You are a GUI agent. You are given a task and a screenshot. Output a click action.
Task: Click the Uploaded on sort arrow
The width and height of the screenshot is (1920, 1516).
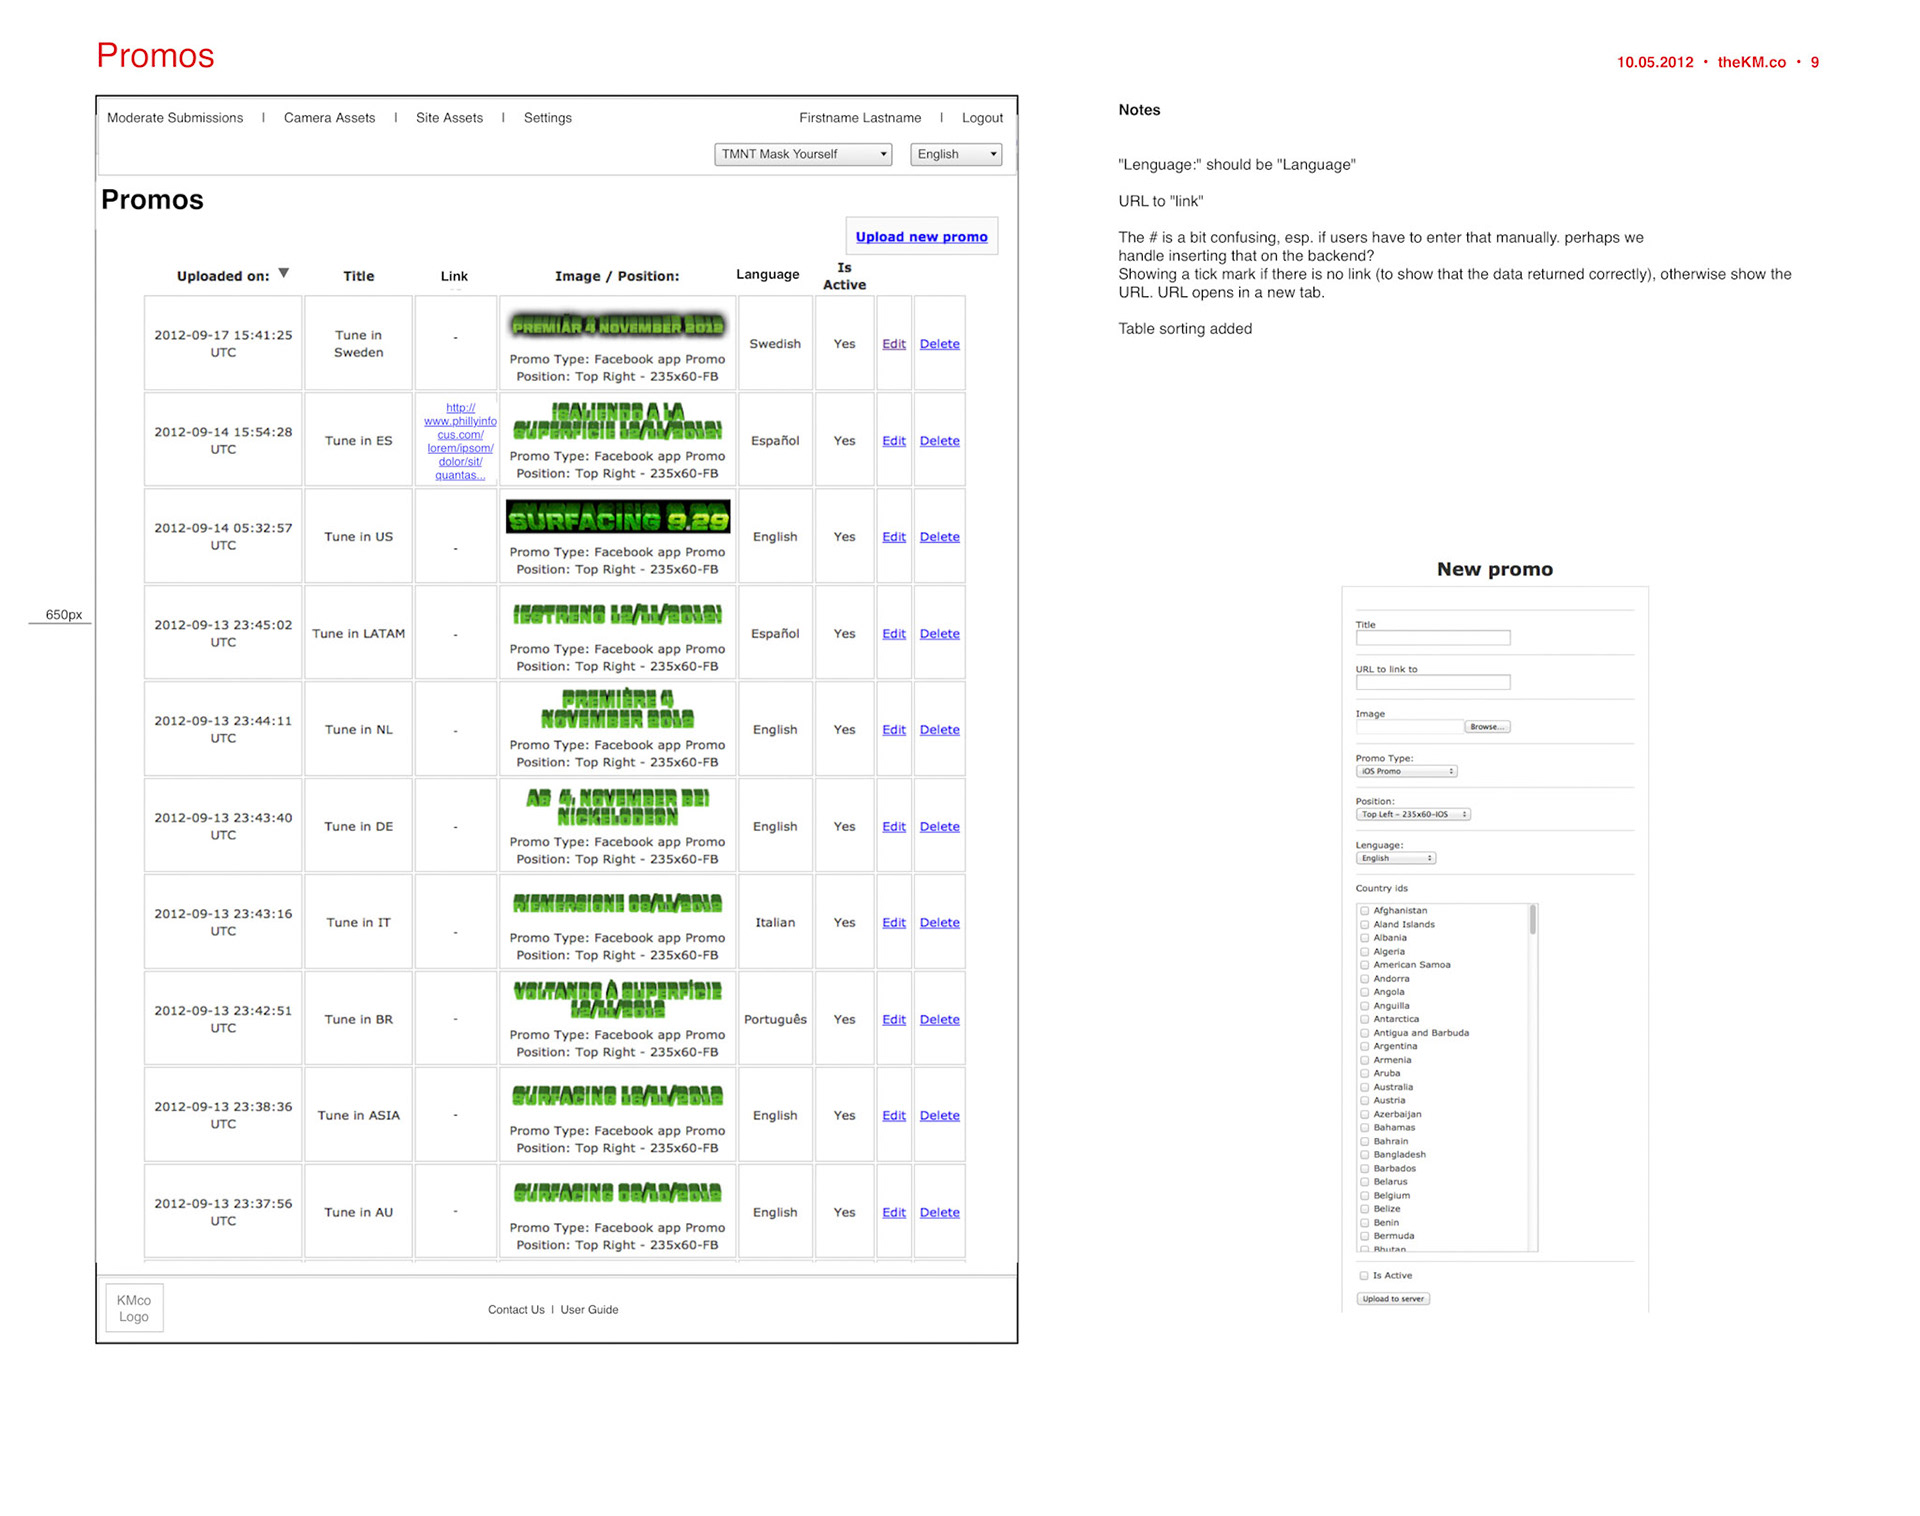click(284, 273)
